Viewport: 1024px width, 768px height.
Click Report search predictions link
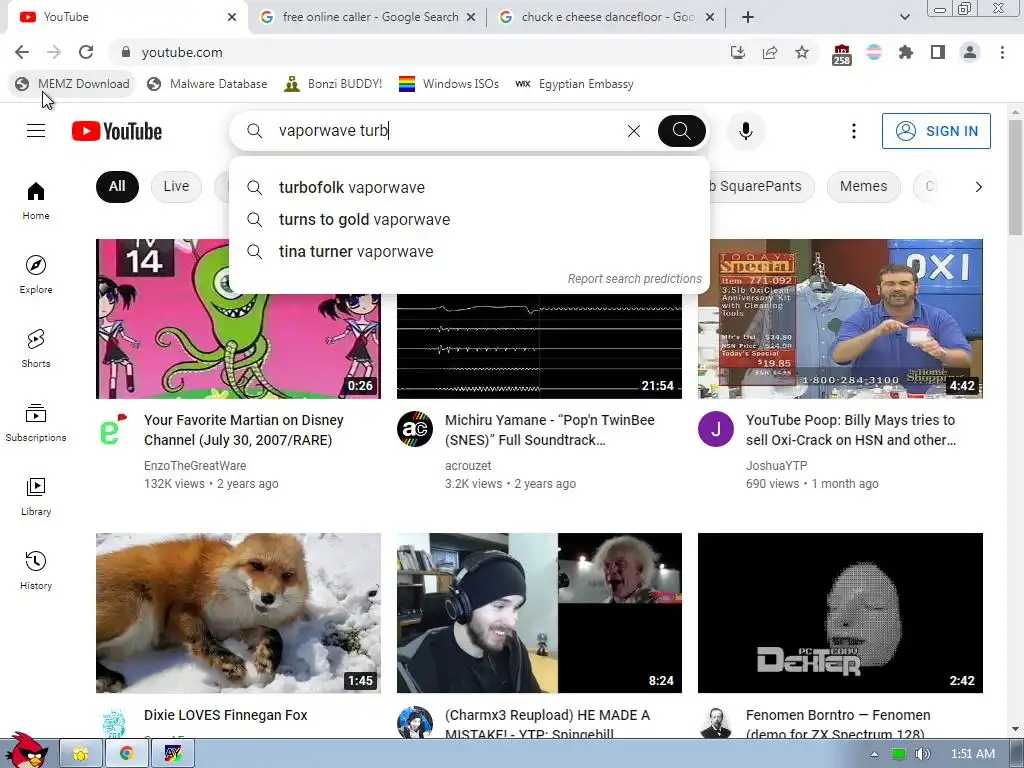click(x=634, y=279)
